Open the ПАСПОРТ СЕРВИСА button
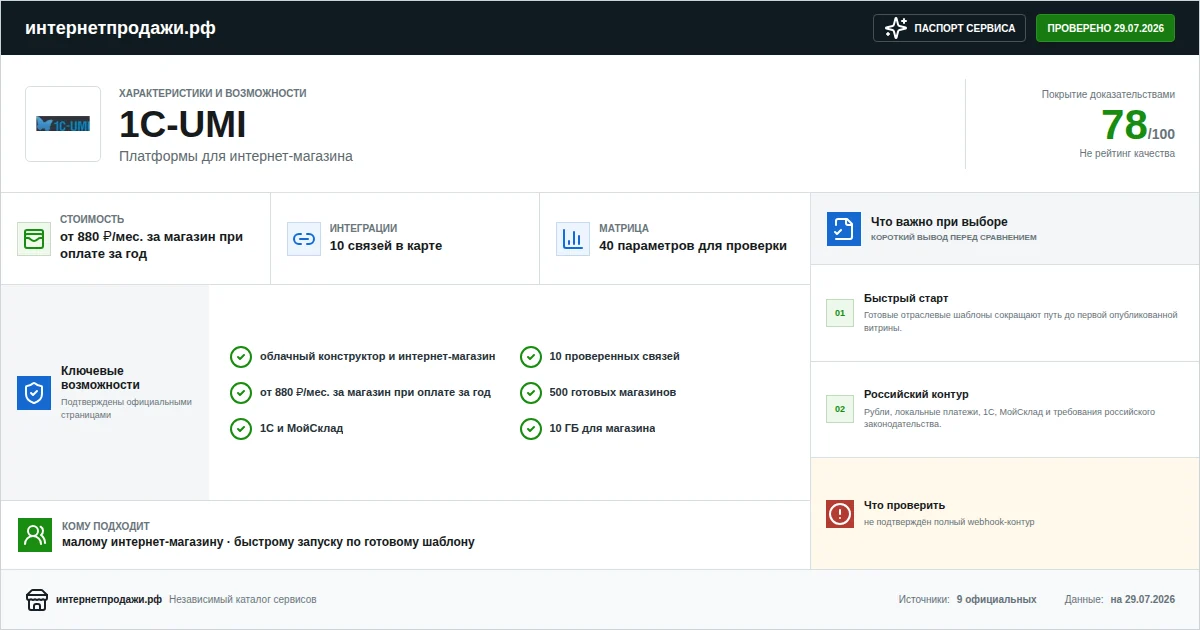1200x630 pixels. 950,28
